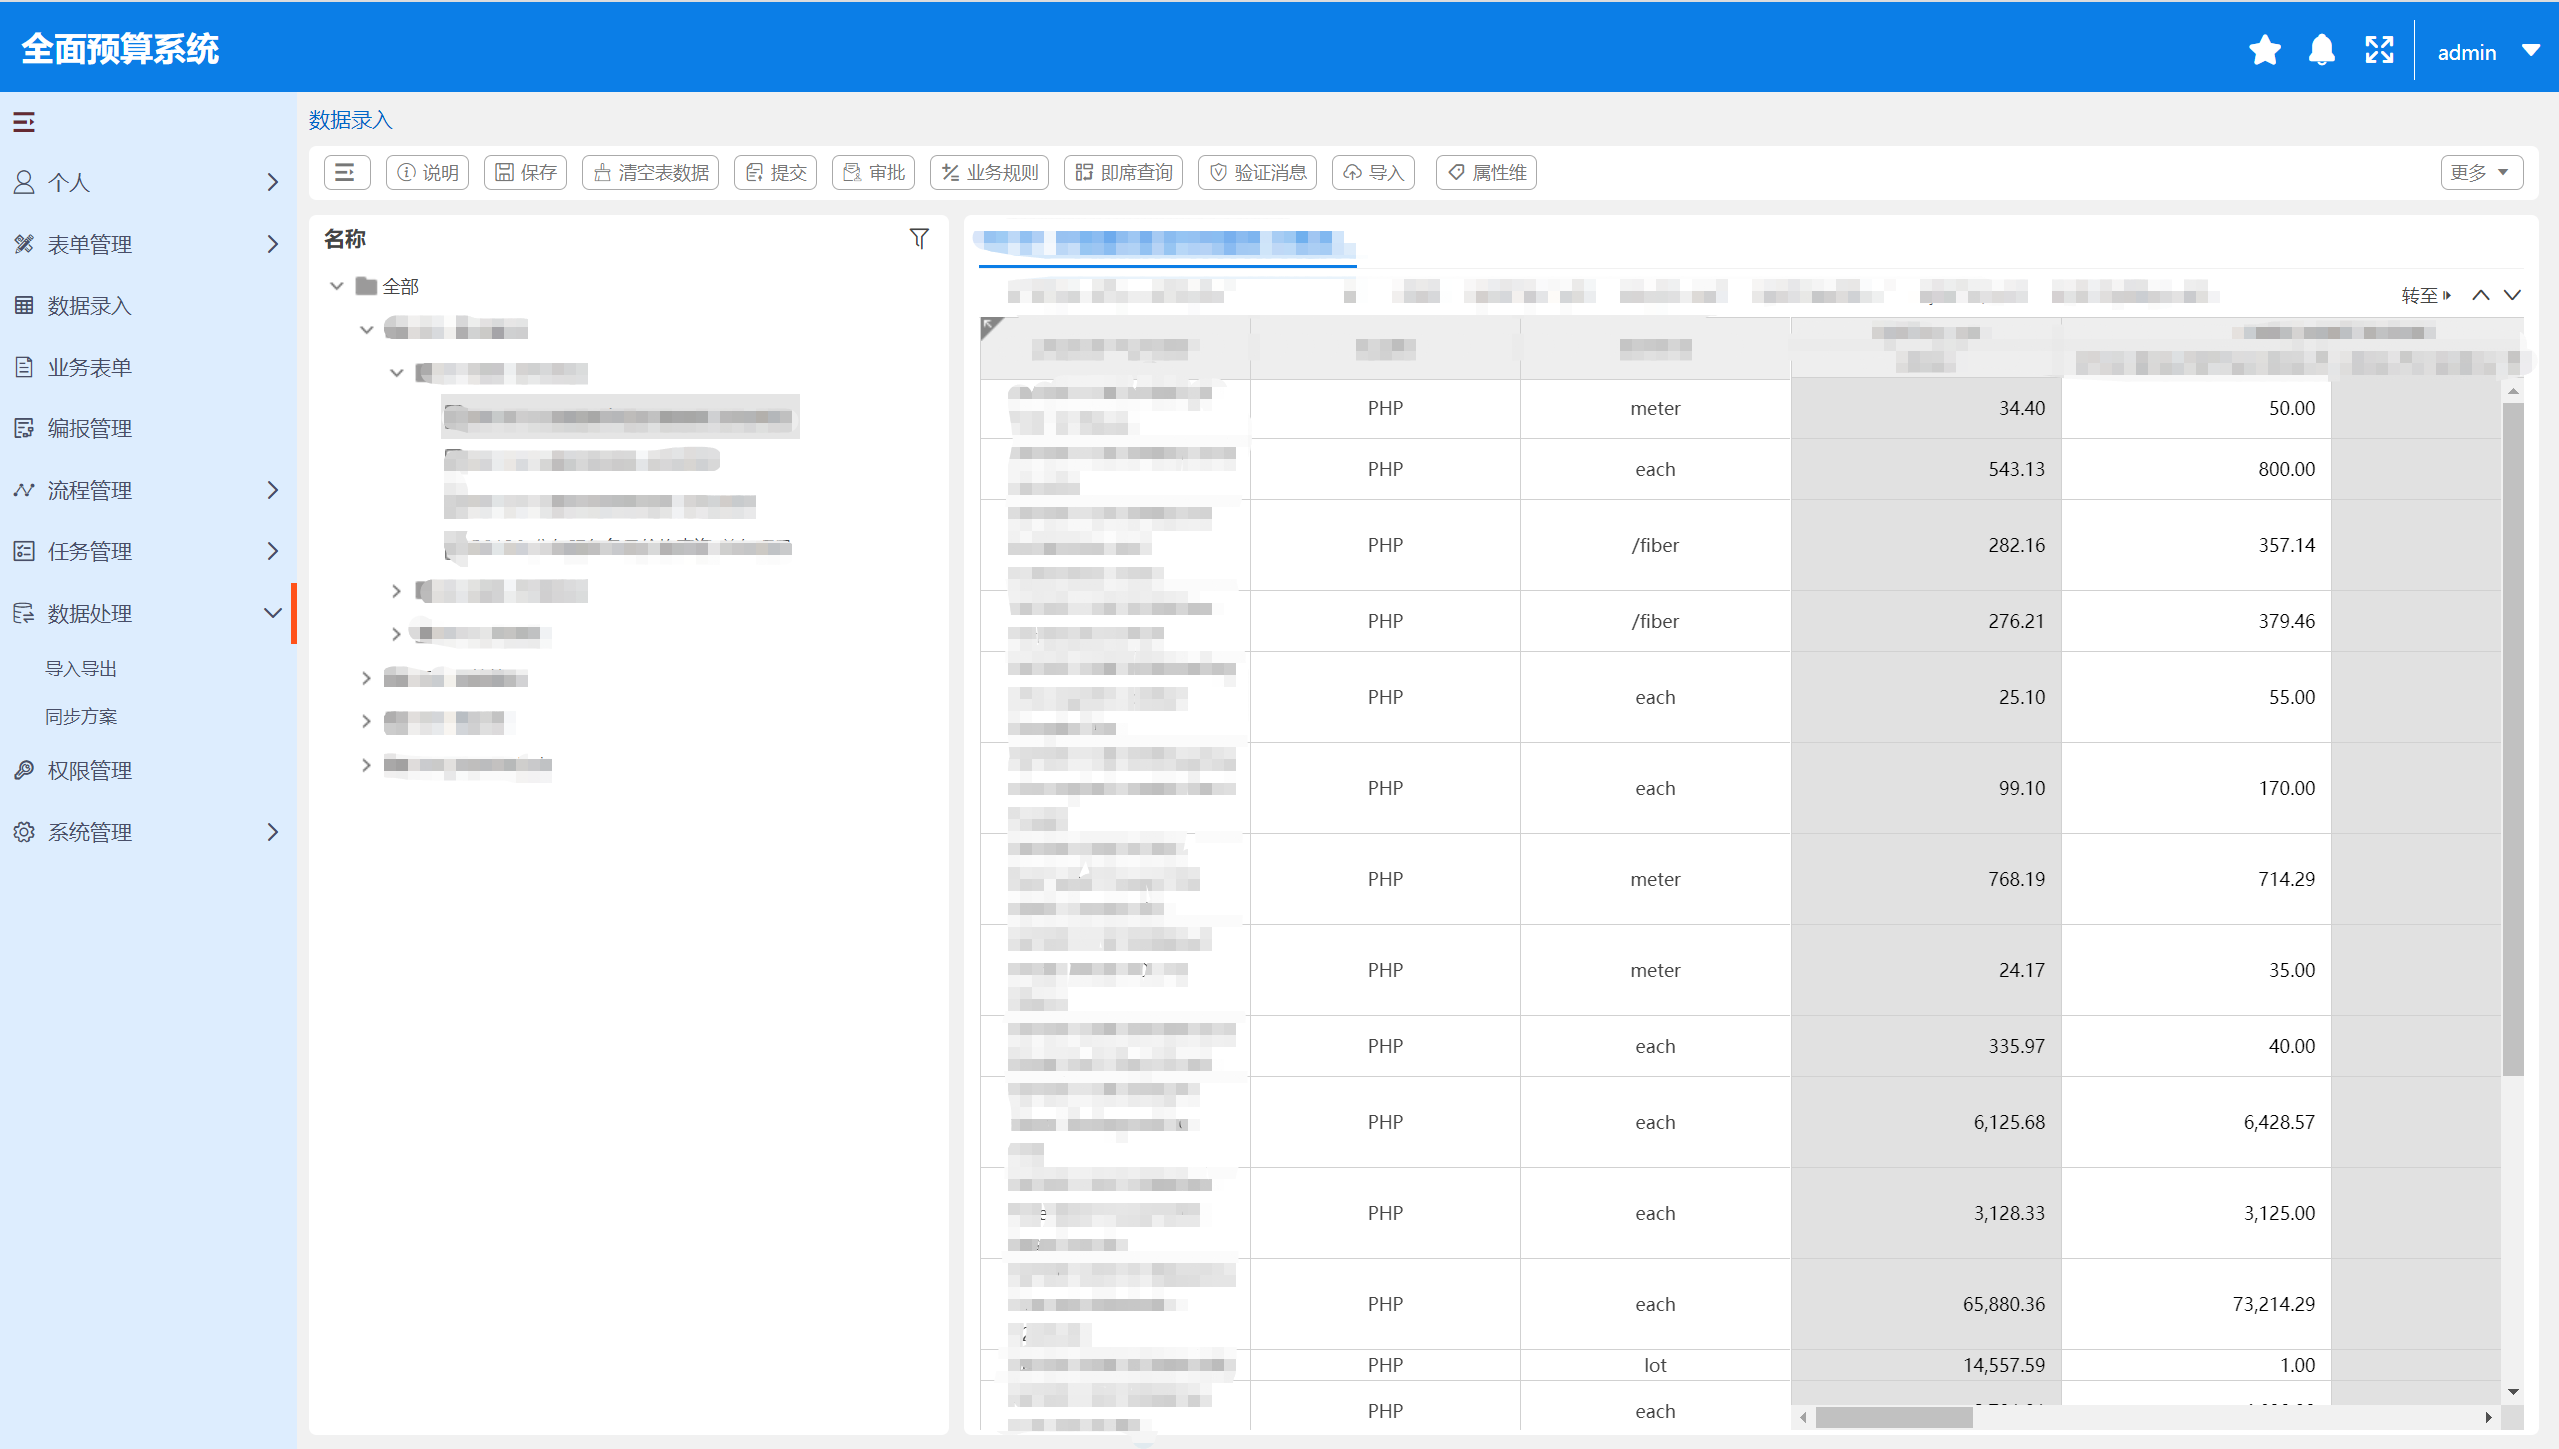Click the cell with value 34.40
The image size is (2559, 1449).
click(1925, 408)
